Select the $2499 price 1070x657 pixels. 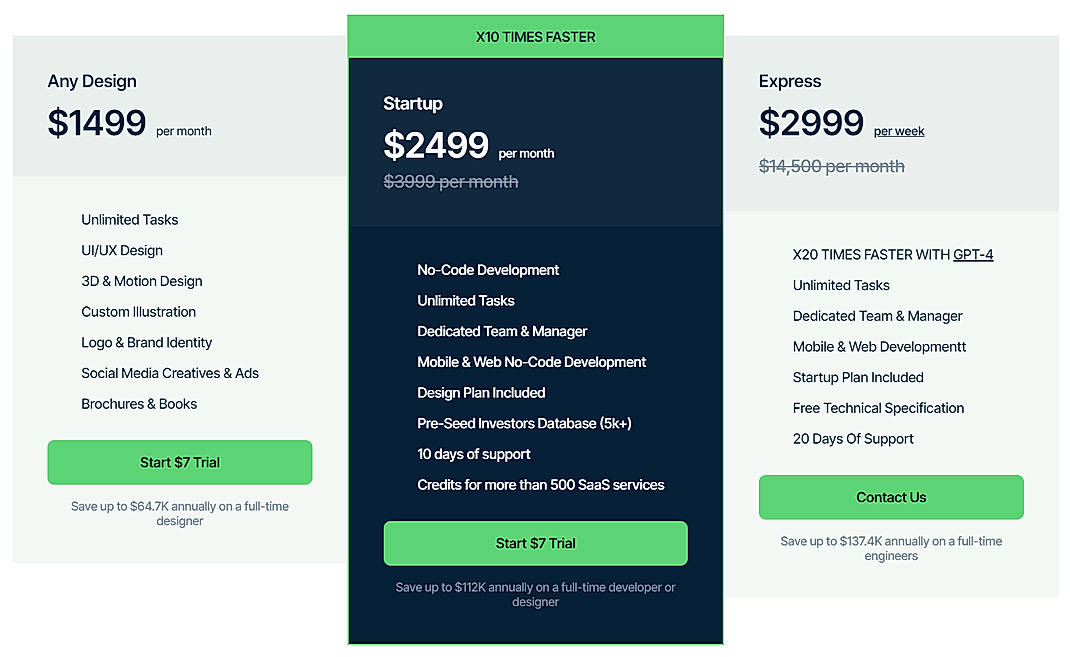(x=435, y=144)
